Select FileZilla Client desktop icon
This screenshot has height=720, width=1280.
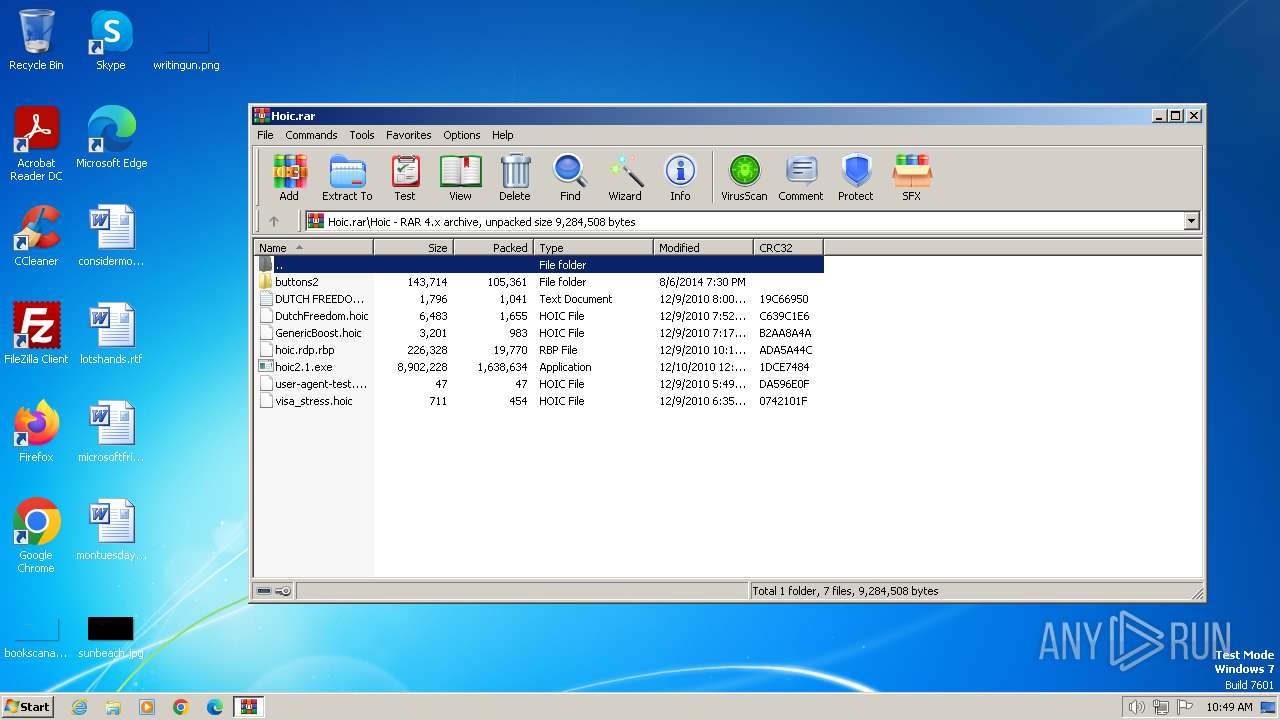pyautogui.click(x=36, y=333)
